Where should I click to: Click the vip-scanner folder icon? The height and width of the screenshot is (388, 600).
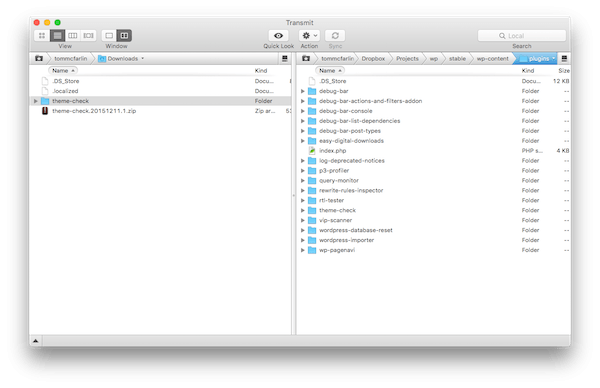coord(312,220)
